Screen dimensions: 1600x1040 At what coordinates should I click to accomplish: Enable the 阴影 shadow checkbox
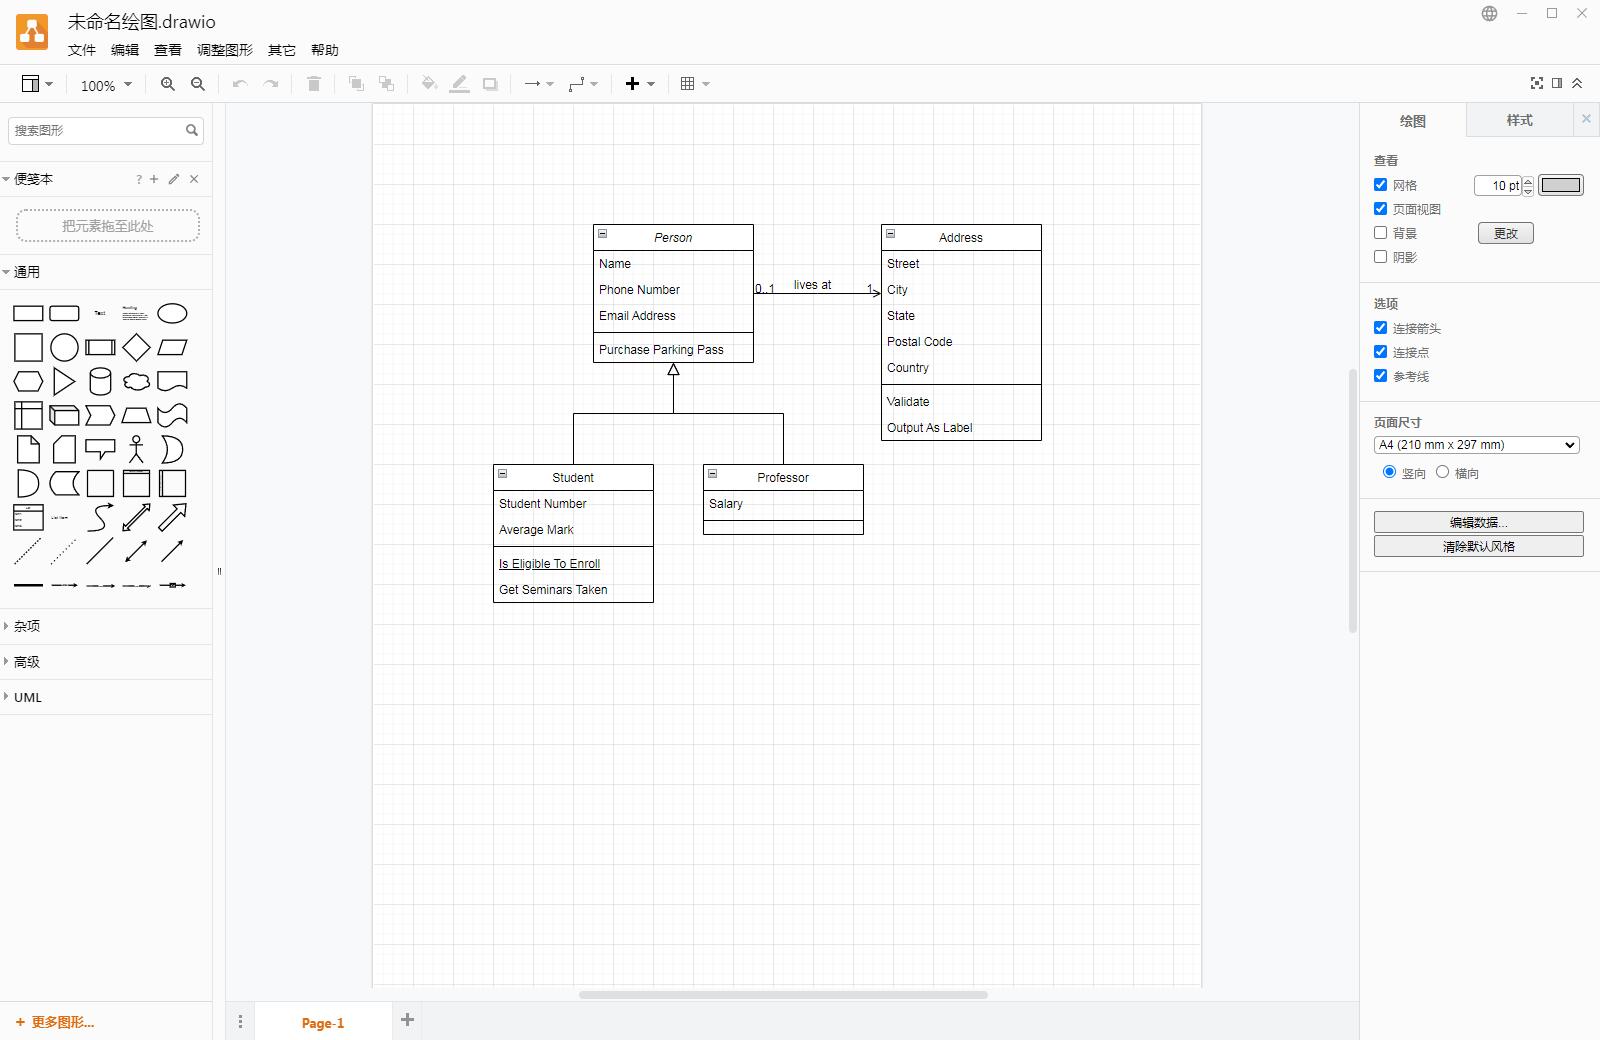point(1380,257)
